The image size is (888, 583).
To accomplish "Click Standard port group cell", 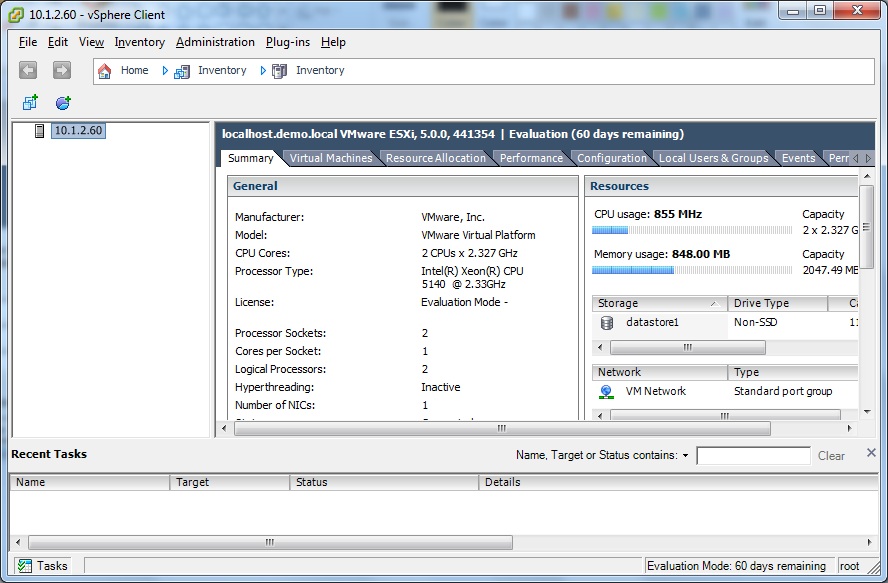I will [x=783, y=391].
